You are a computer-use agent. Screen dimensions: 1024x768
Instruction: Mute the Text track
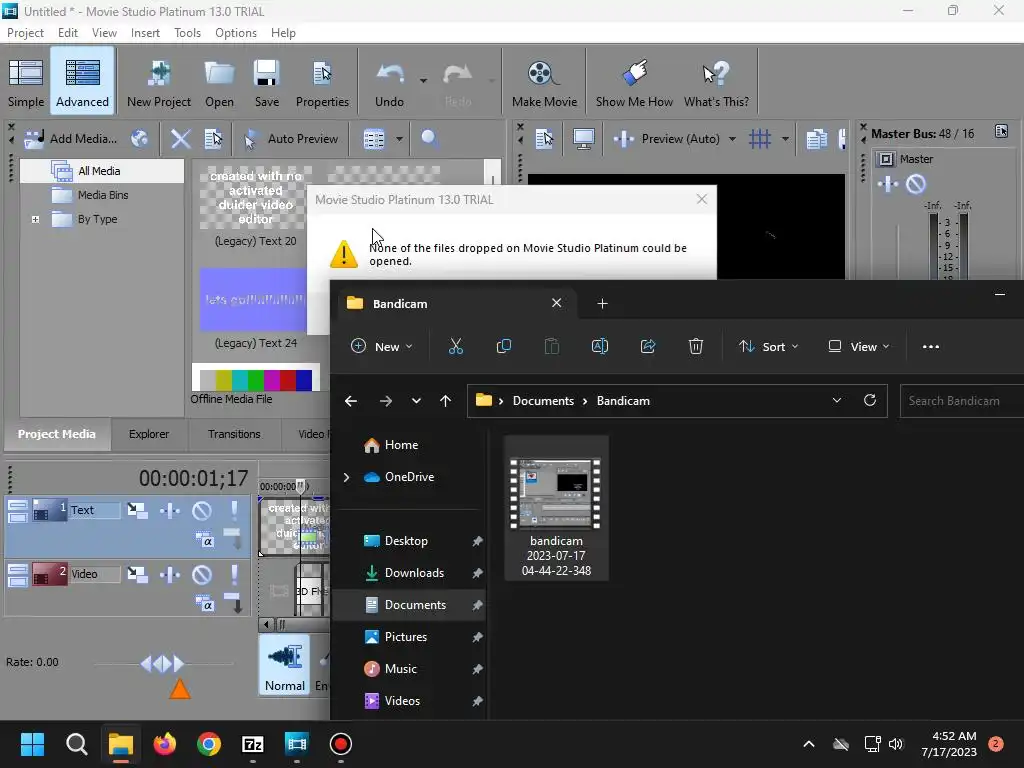point(202,510)
